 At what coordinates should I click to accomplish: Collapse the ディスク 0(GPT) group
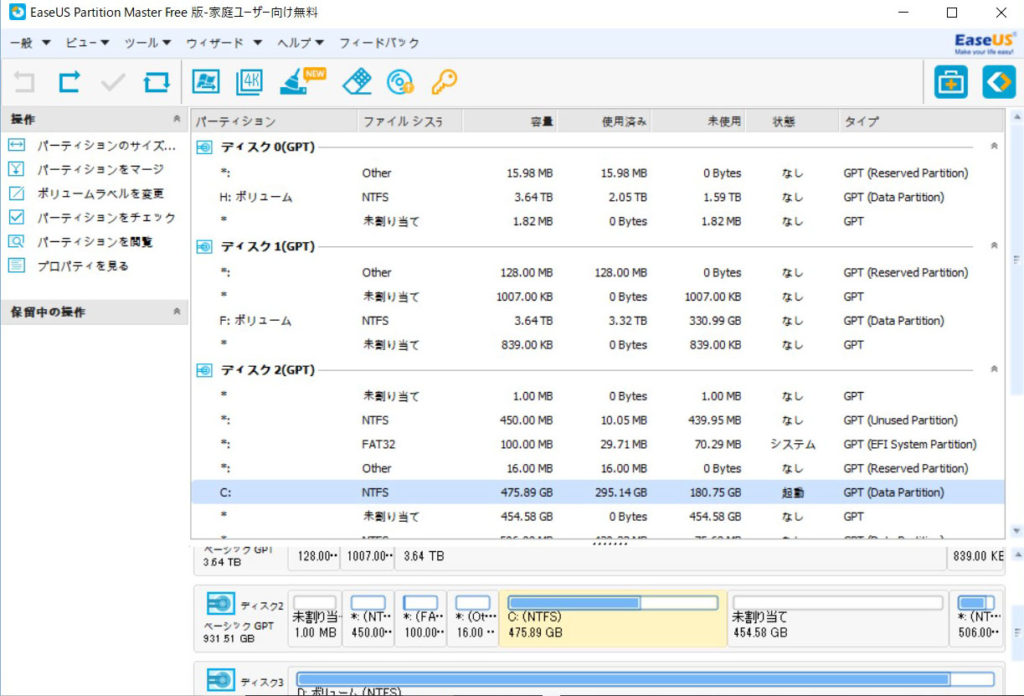(x=994, y=146)
